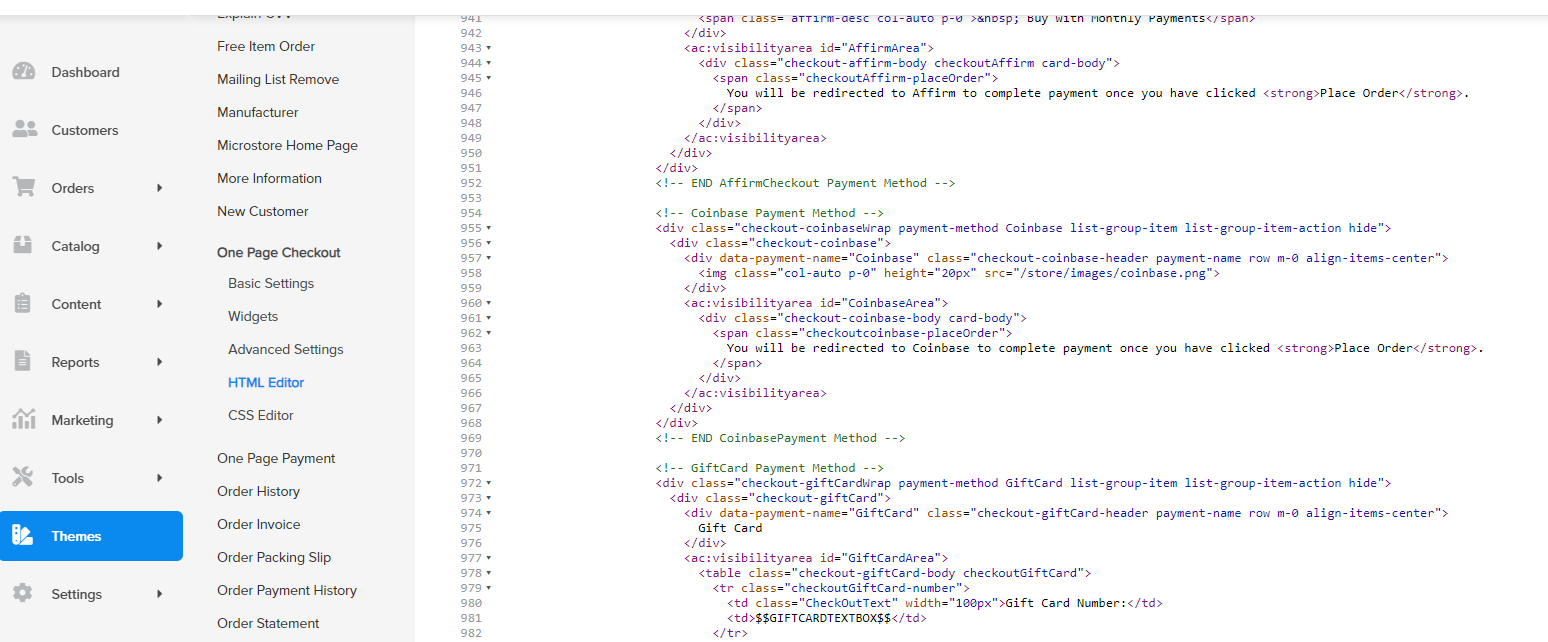The height and width of the screenshot is (642, 1548).
Task: Collapse code fold at line 943
Action: point(488,48)
